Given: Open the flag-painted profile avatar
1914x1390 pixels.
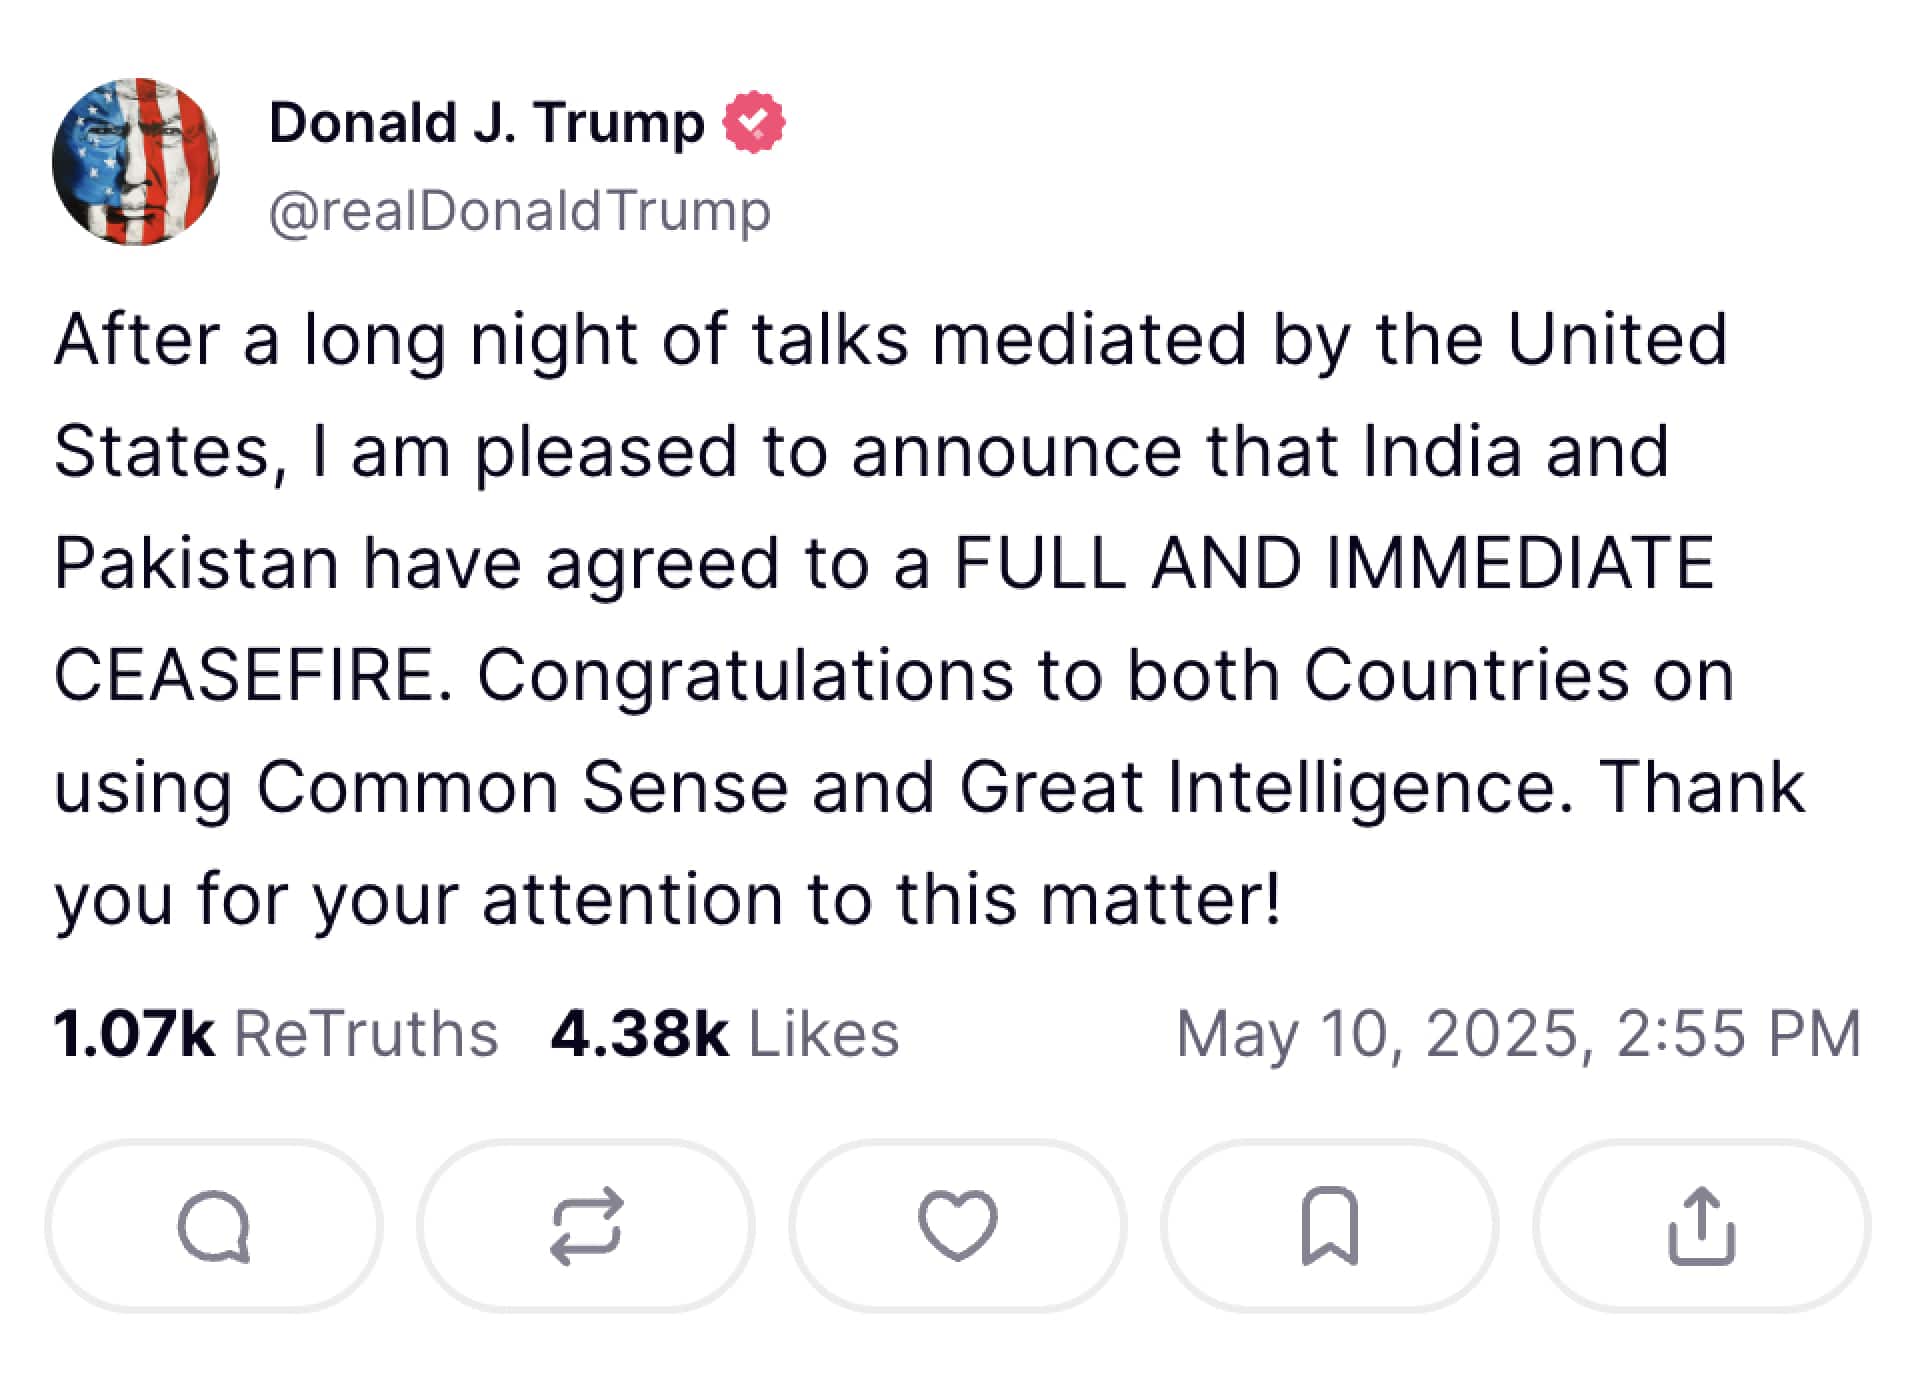Looking at the screenshot, I should point(136,162).
